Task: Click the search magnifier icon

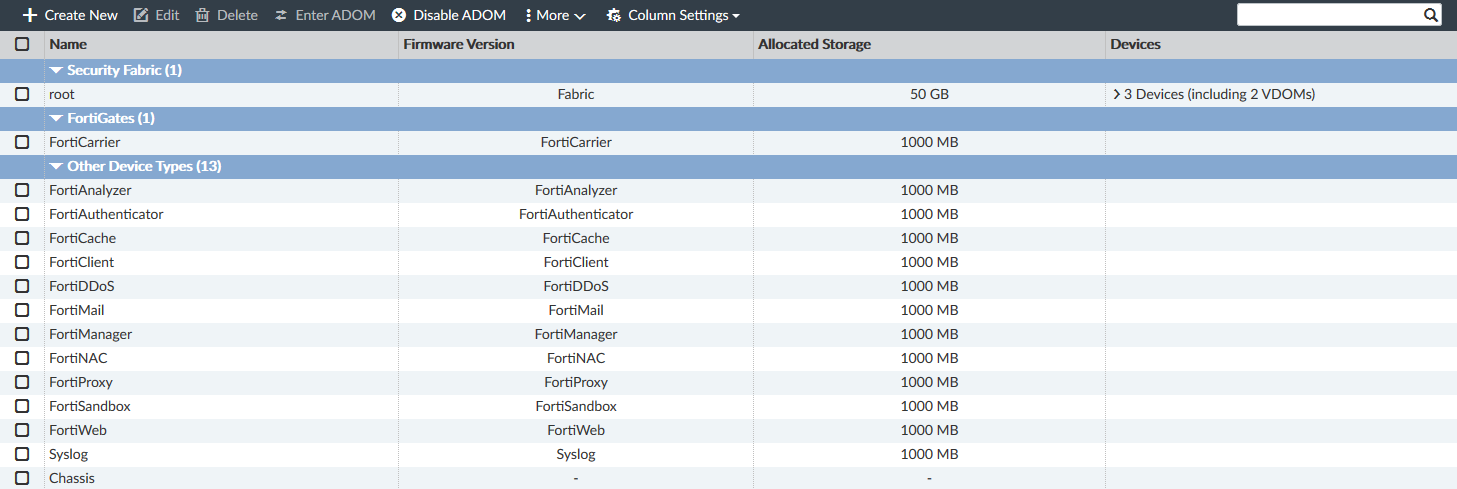Action: click(1431, 15)
